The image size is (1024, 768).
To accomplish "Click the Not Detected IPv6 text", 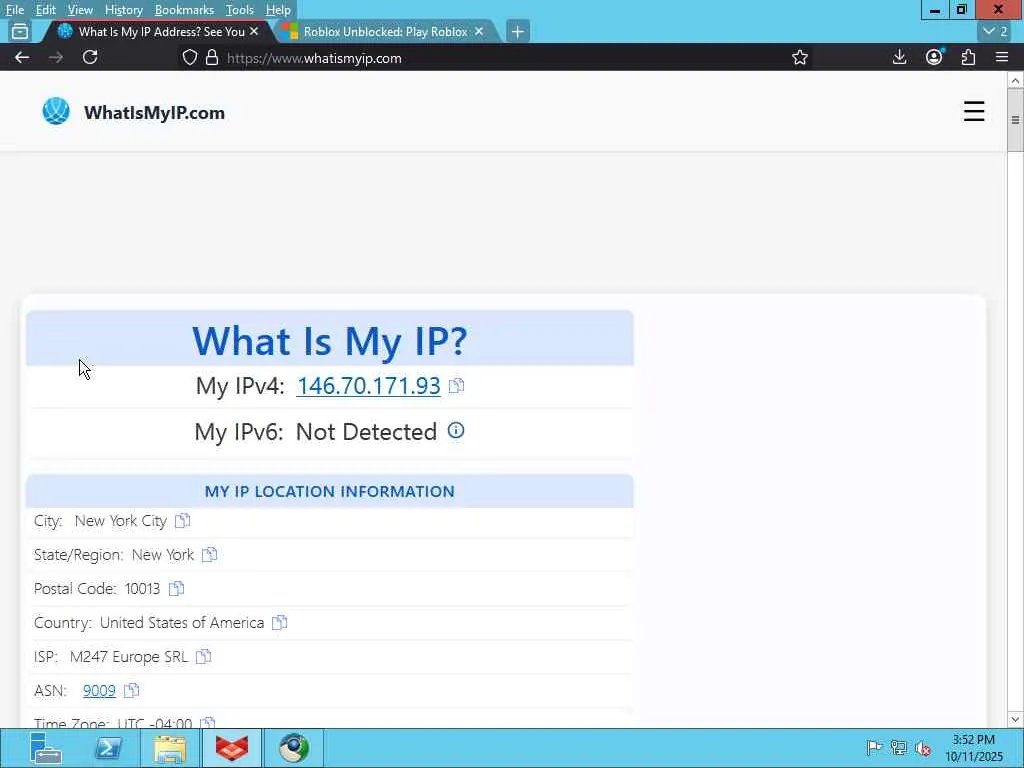I will coord(366,432).
